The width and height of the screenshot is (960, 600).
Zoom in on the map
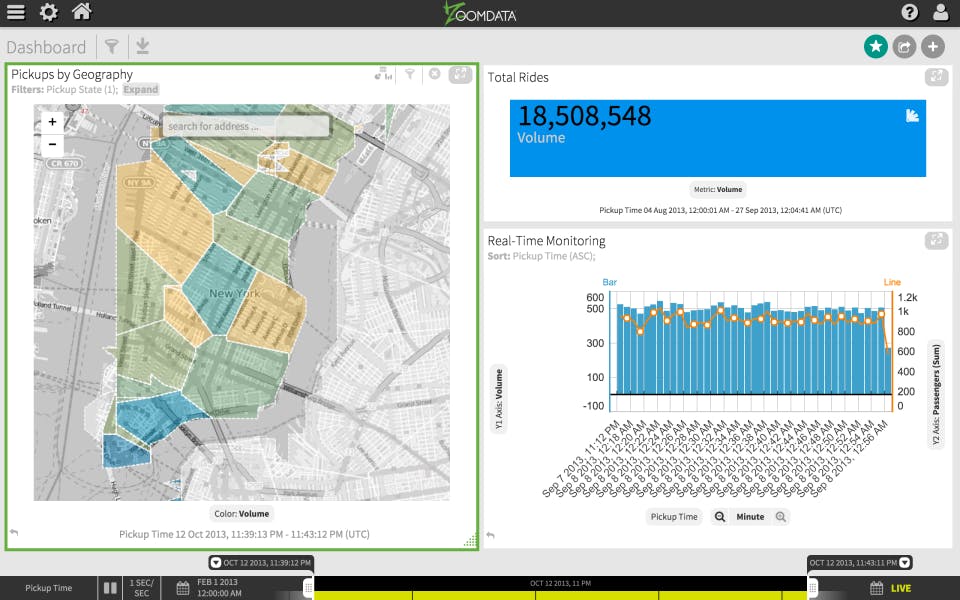click(52, 122)
